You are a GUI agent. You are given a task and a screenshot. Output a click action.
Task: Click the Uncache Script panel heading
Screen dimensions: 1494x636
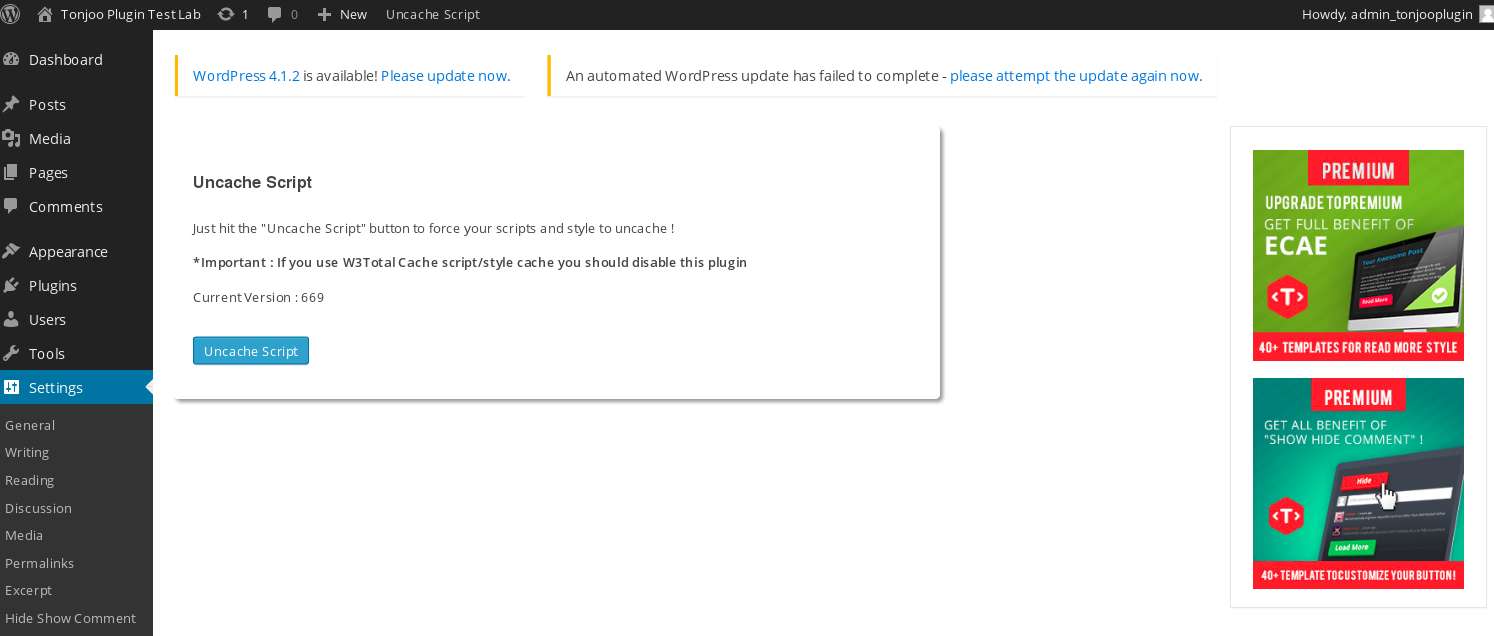(252, 183)
